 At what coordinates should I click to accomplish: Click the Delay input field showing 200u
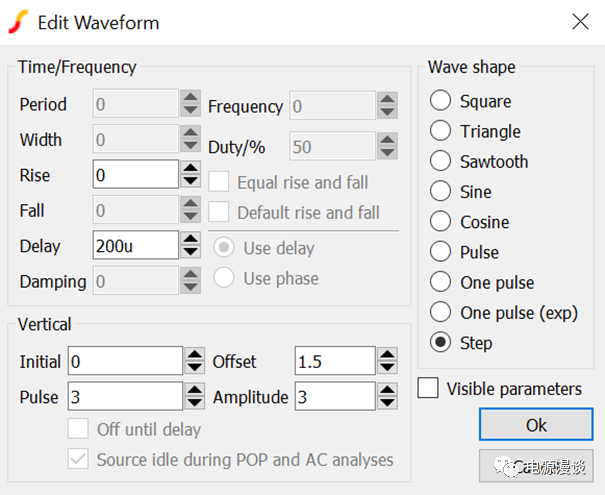tap(135, 246)
